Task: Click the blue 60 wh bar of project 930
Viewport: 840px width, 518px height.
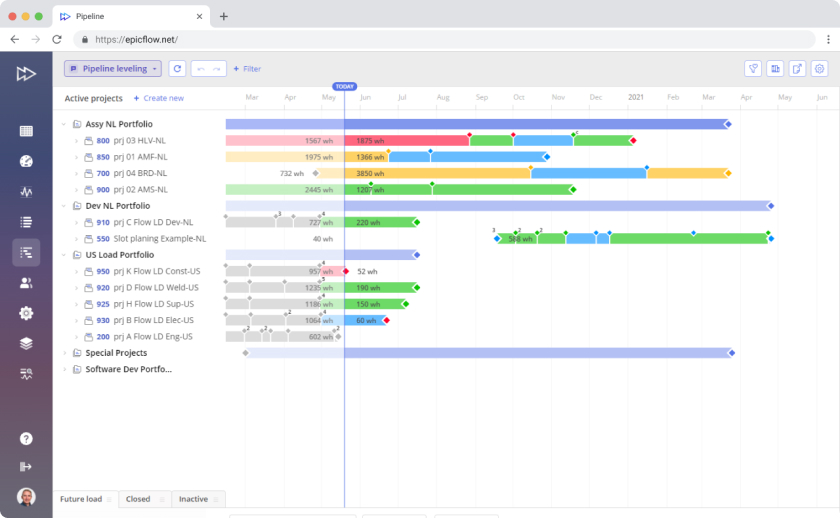Action: point(365,320)
